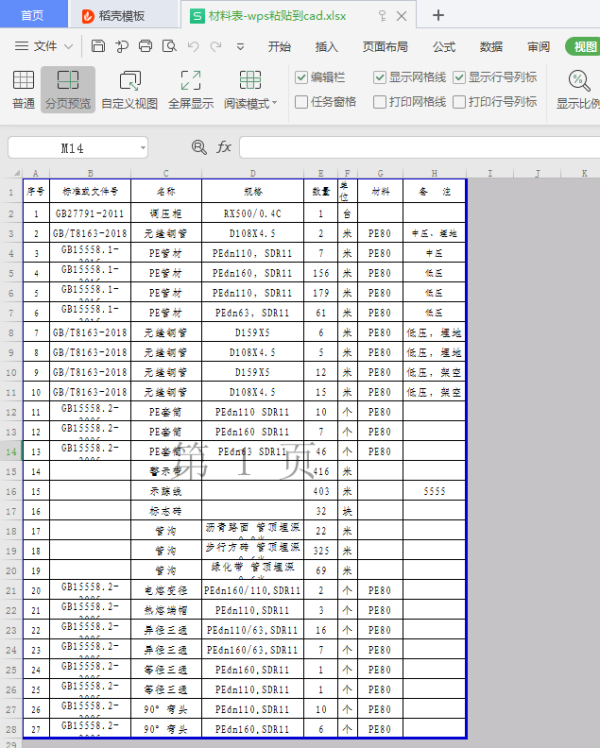Select cell 标志砖 in row 17

166,511
